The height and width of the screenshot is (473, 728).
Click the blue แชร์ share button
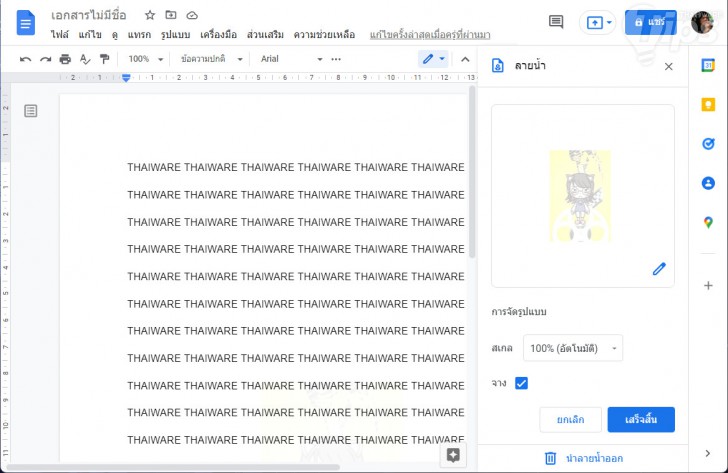coord(650,22)
